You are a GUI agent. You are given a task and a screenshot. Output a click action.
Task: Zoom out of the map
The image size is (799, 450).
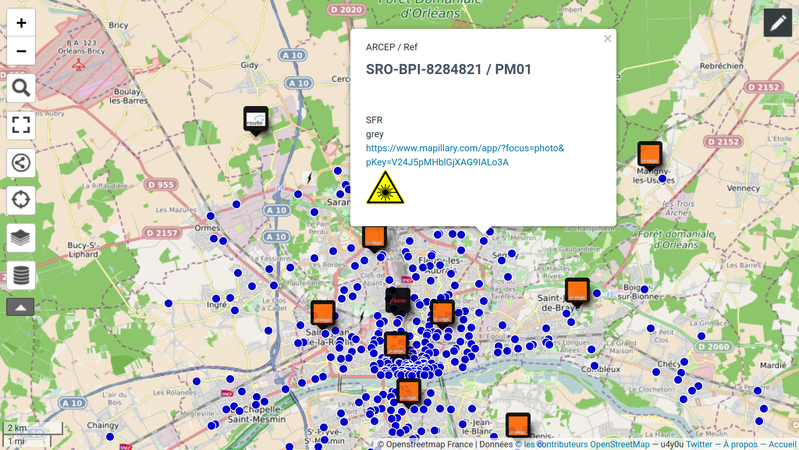point(21,52)
